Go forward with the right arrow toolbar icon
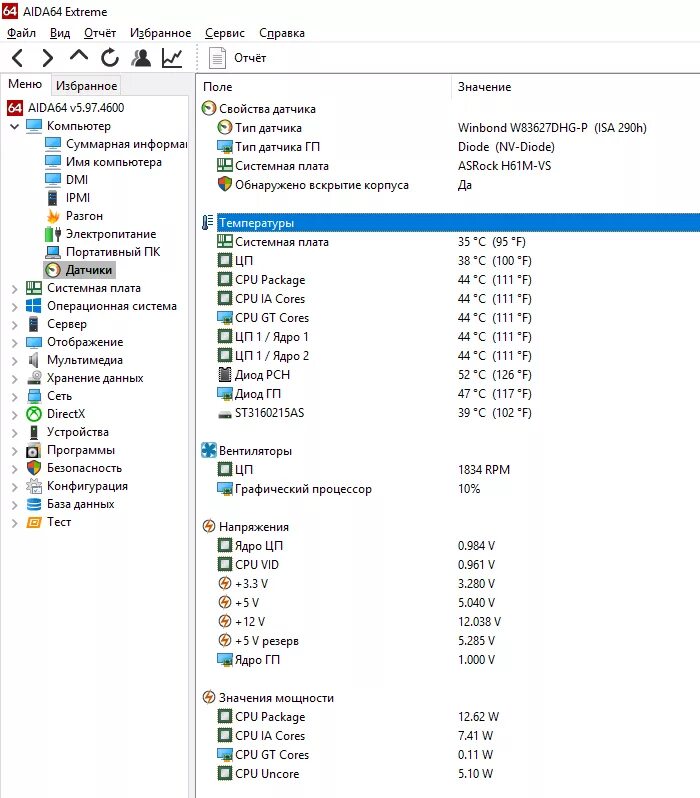Image resolution: width=700 pixels, height=798 pixels. 47,58
